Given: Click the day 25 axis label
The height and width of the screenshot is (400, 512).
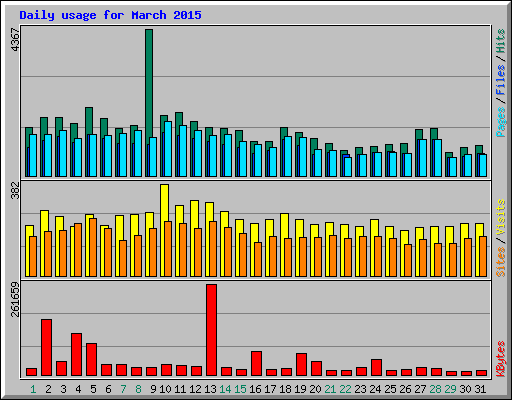Looking at the screenshot, I should coord(390,389).
